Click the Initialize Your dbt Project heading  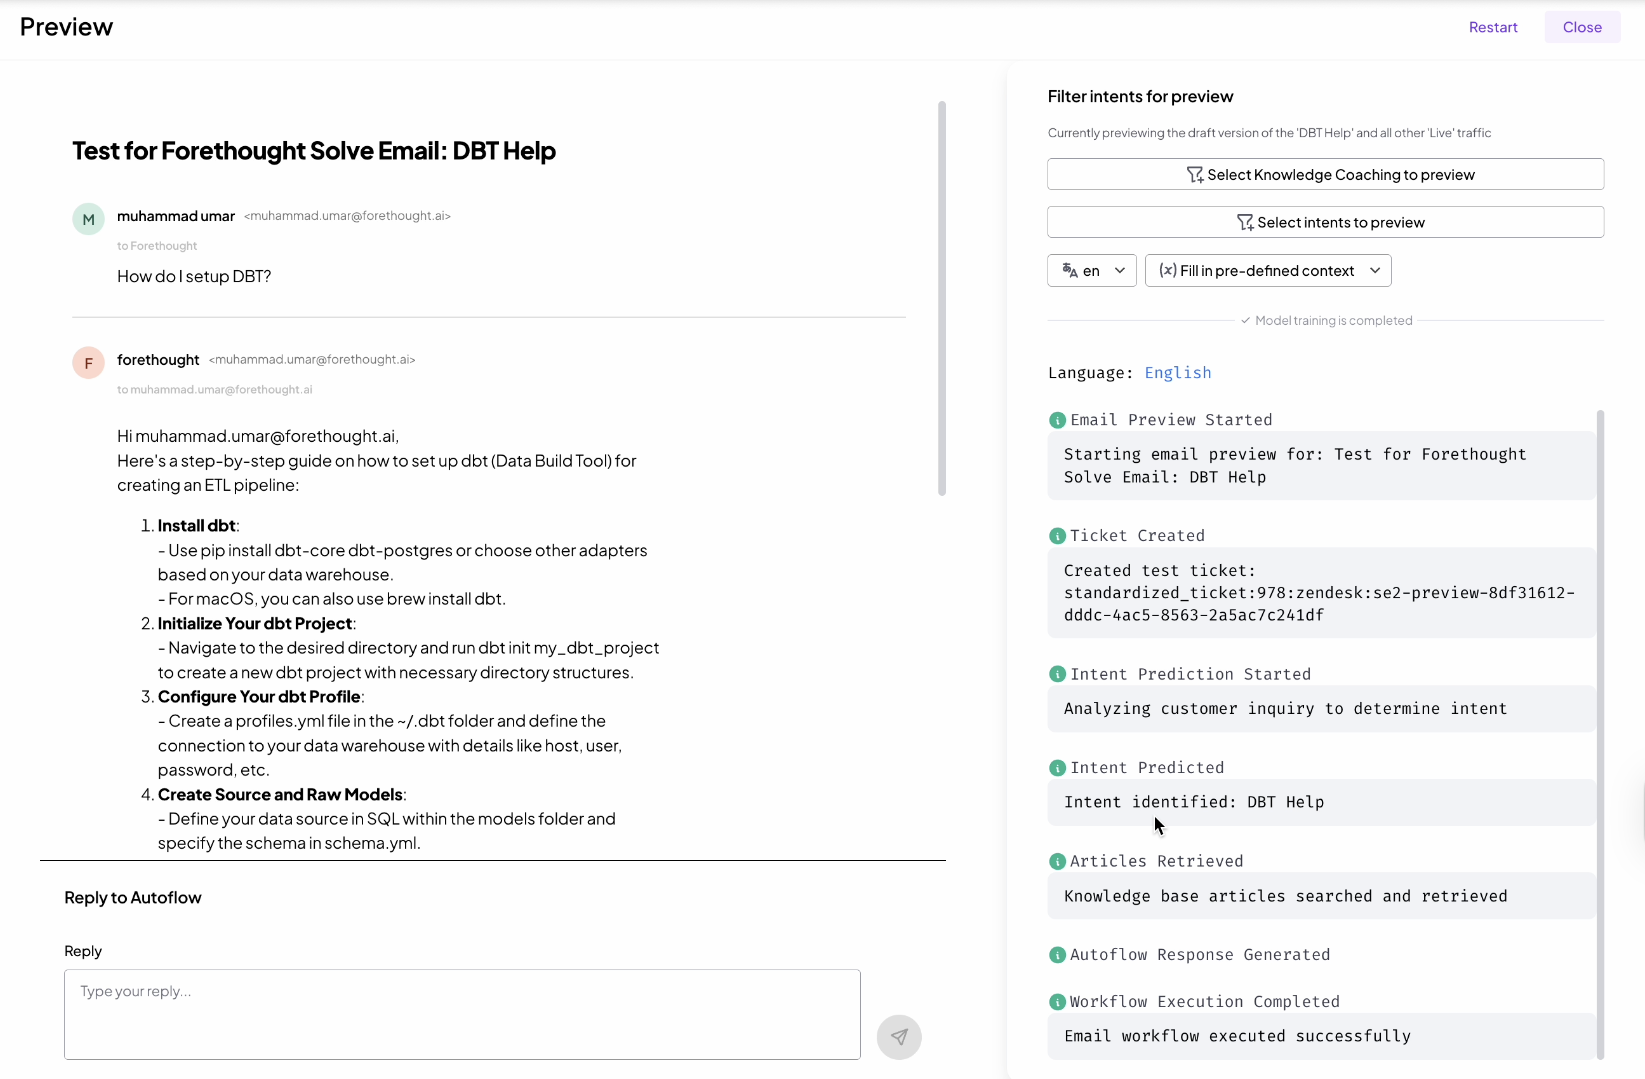click(x=255, y=624)
